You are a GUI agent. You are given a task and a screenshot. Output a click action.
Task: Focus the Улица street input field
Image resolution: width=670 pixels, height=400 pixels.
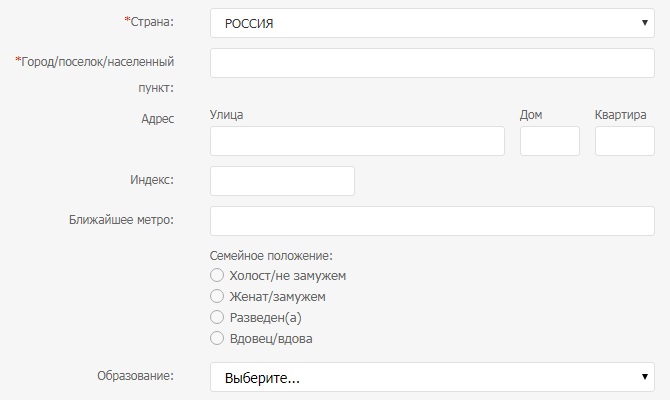(x=357, y=141)
